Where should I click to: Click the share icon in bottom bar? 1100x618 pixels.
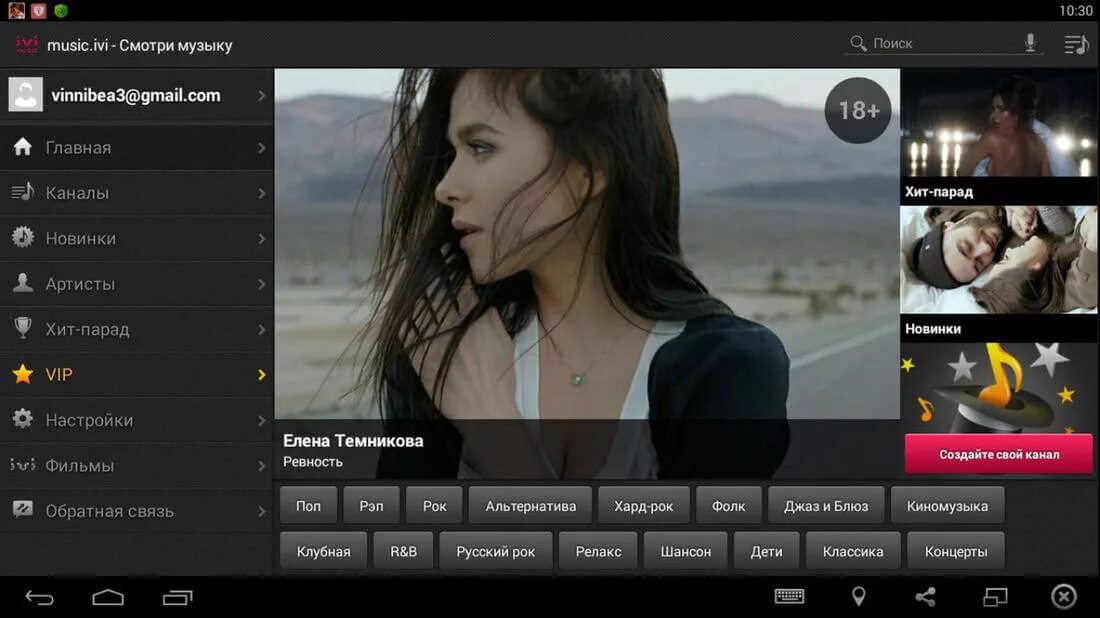point(926,597)
